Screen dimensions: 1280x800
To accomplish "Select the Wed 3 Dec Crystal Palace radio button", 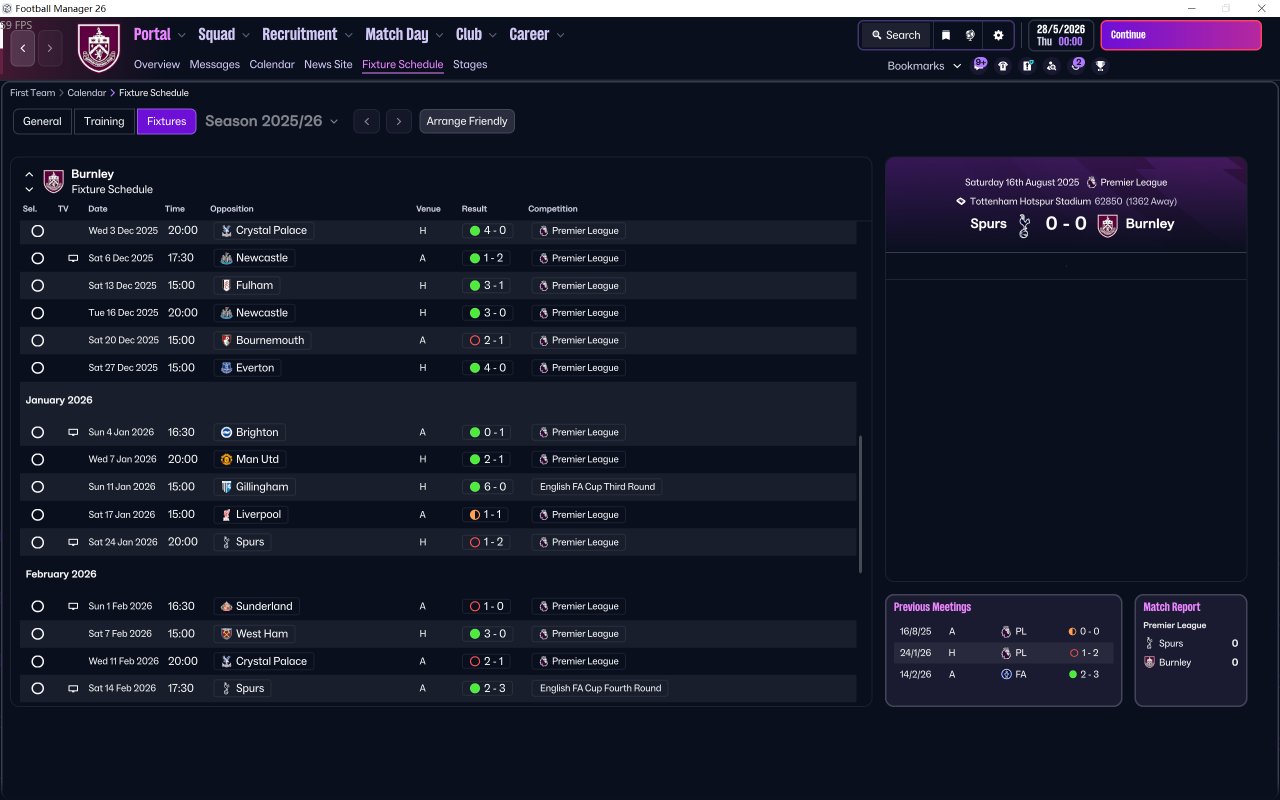I will [38, 231].
